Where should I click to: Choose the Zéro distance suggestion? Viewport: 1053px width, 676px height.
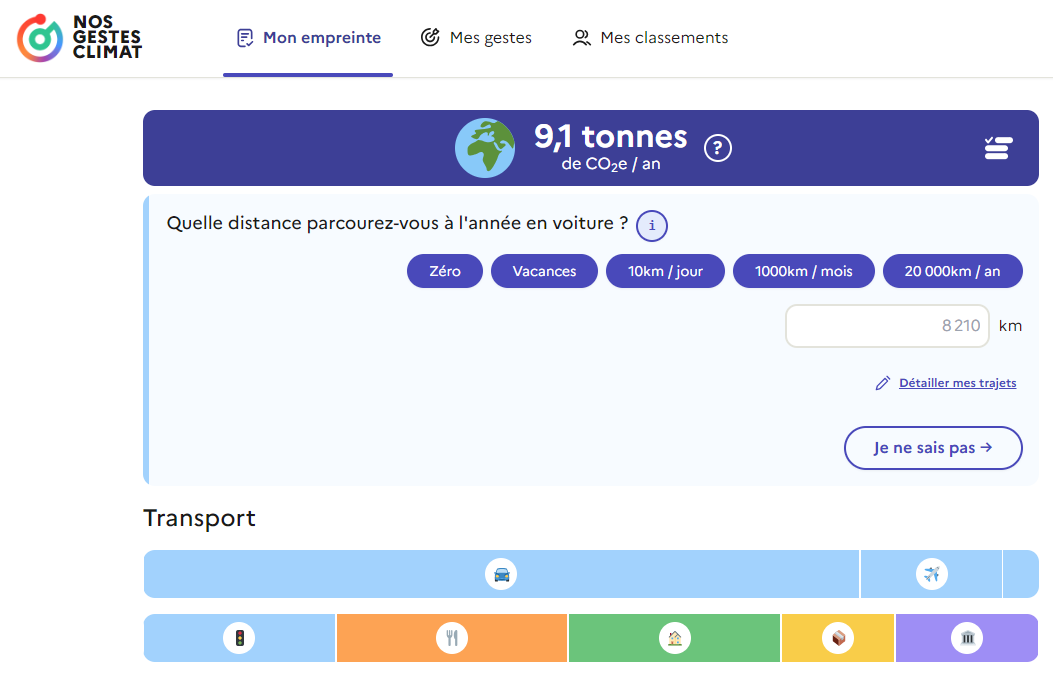[x=445, y=271]
